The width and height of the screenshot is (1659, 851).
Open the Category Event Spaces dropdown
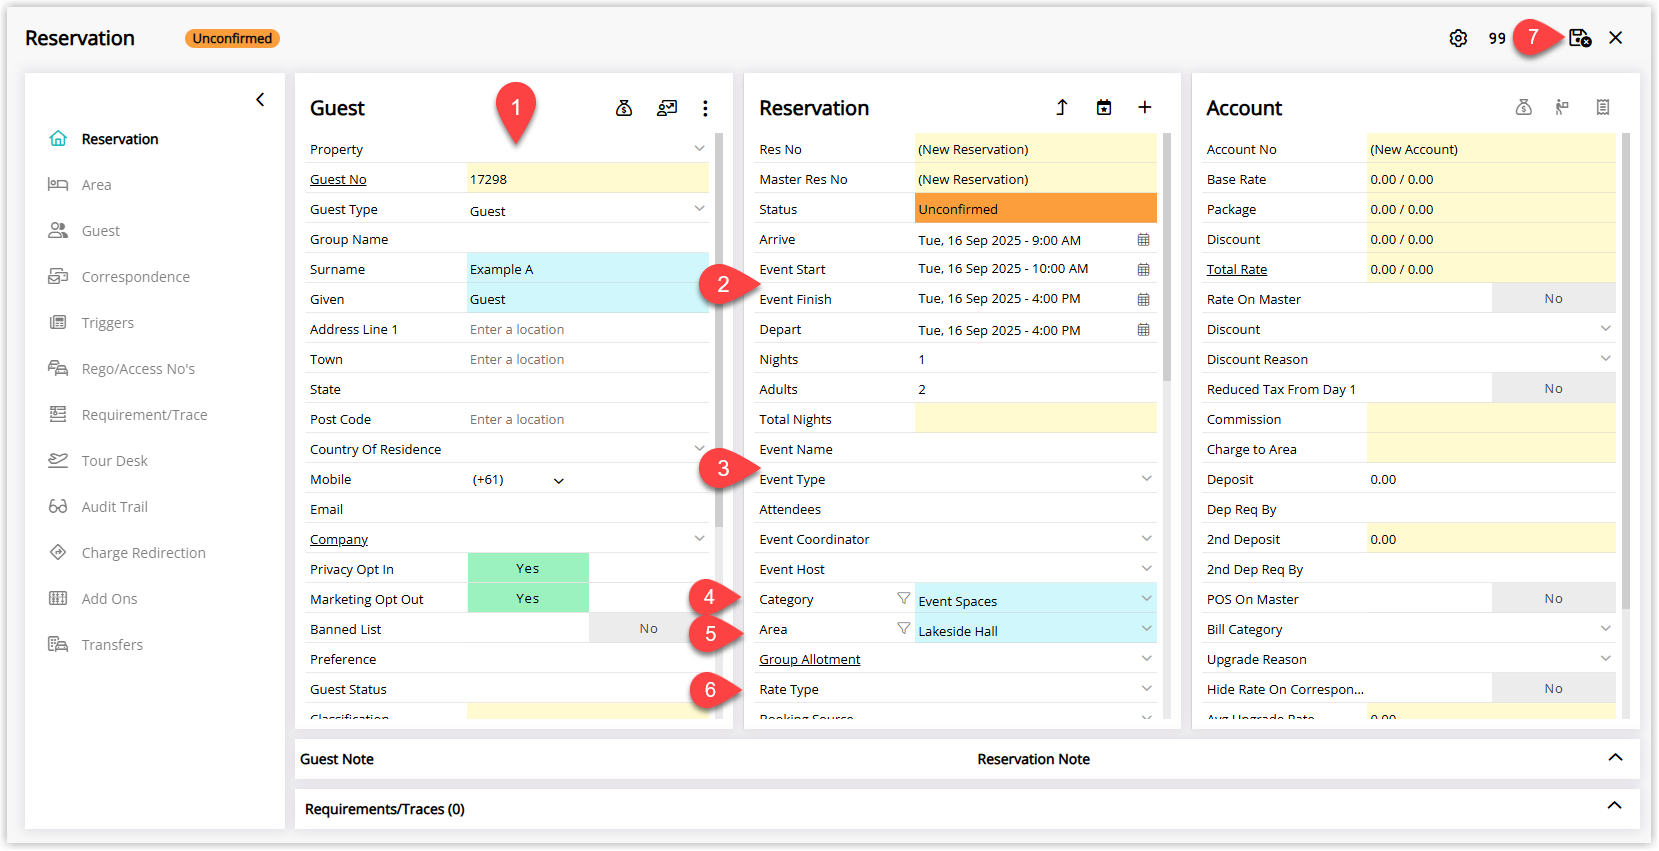pos(1146,598)
